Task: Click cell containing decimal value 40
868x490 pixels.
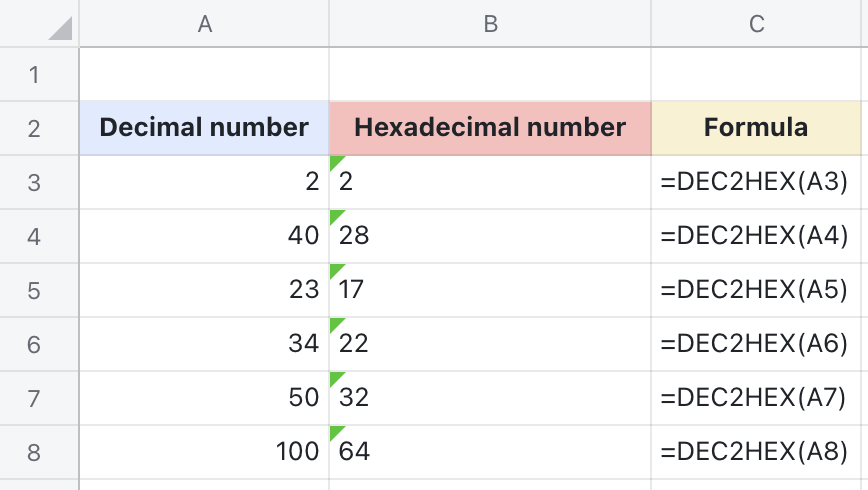Action: point(205,236)
